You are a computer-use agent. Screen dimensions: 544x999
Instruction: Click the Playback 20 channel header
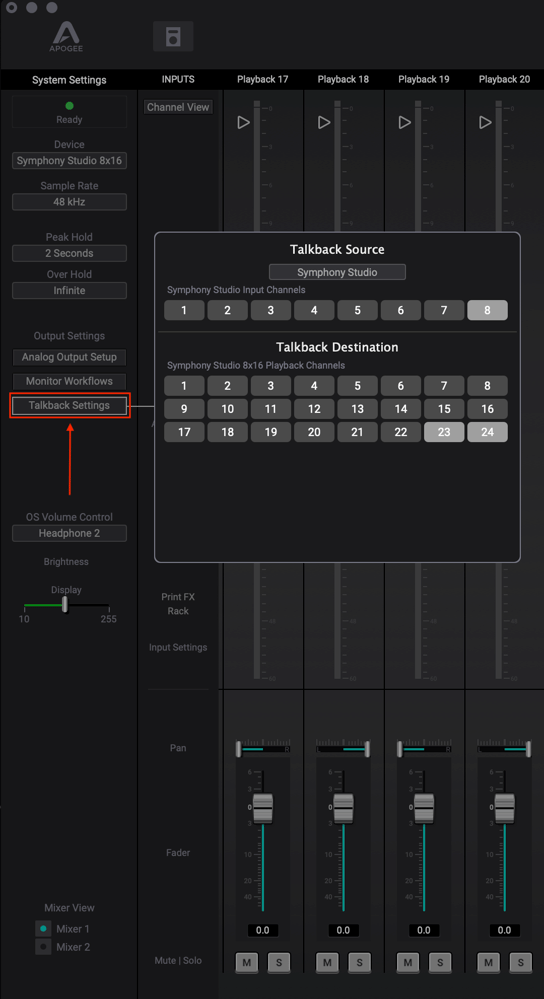(x=505, y=80)
